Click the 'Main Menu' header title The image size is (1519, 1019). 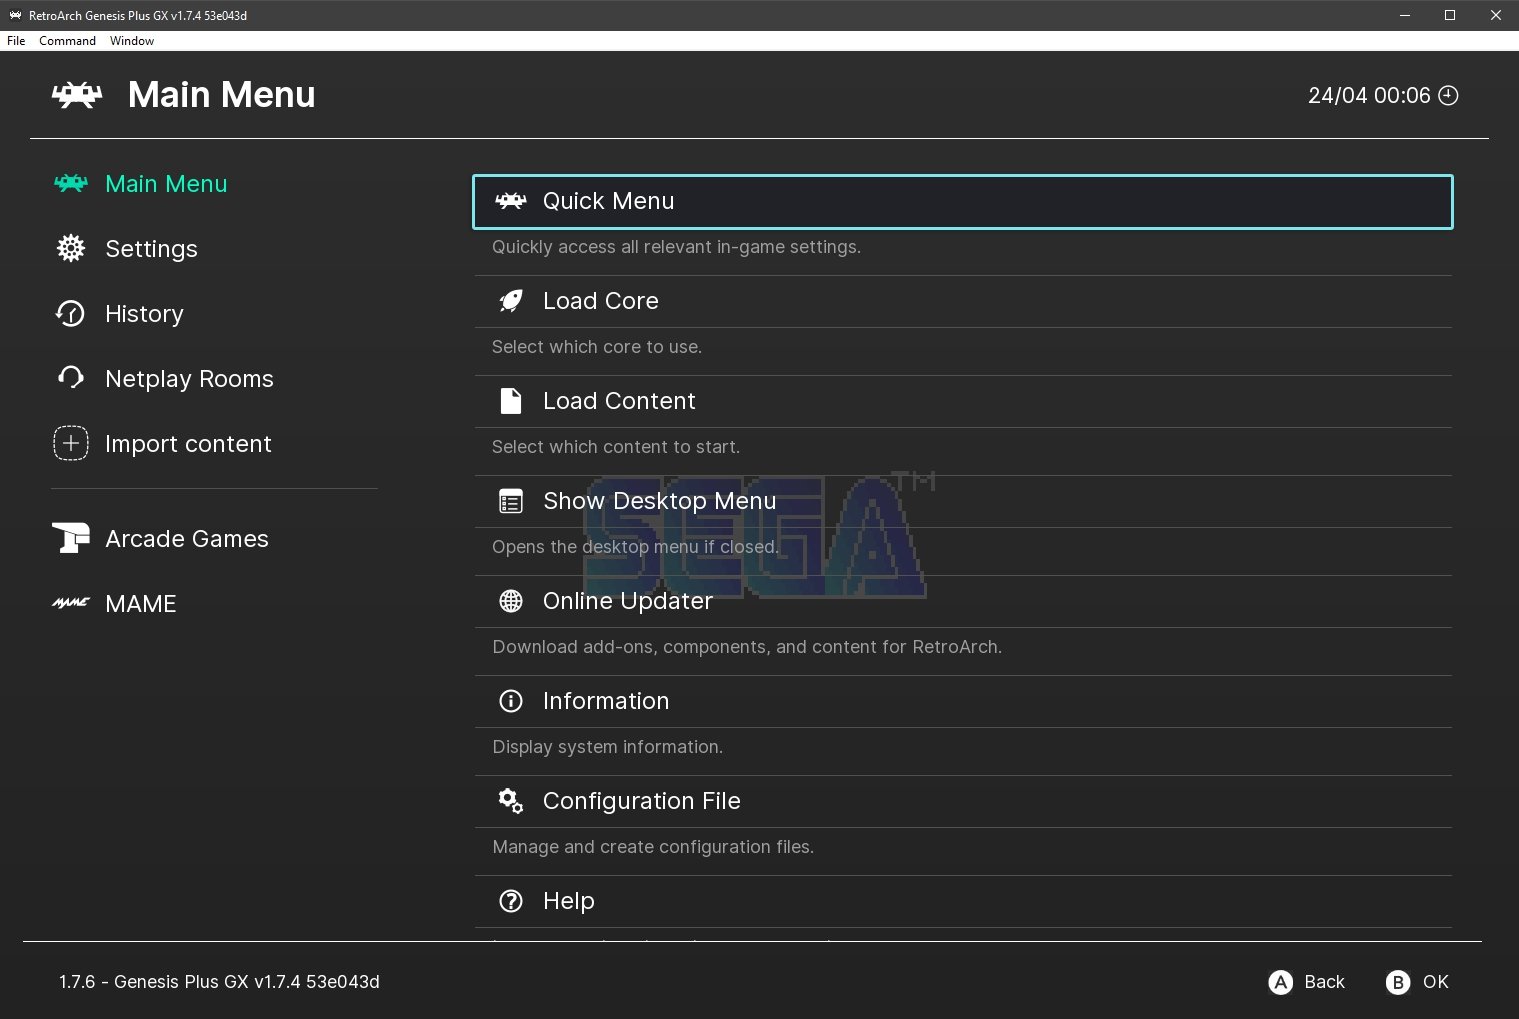(222, 95)
